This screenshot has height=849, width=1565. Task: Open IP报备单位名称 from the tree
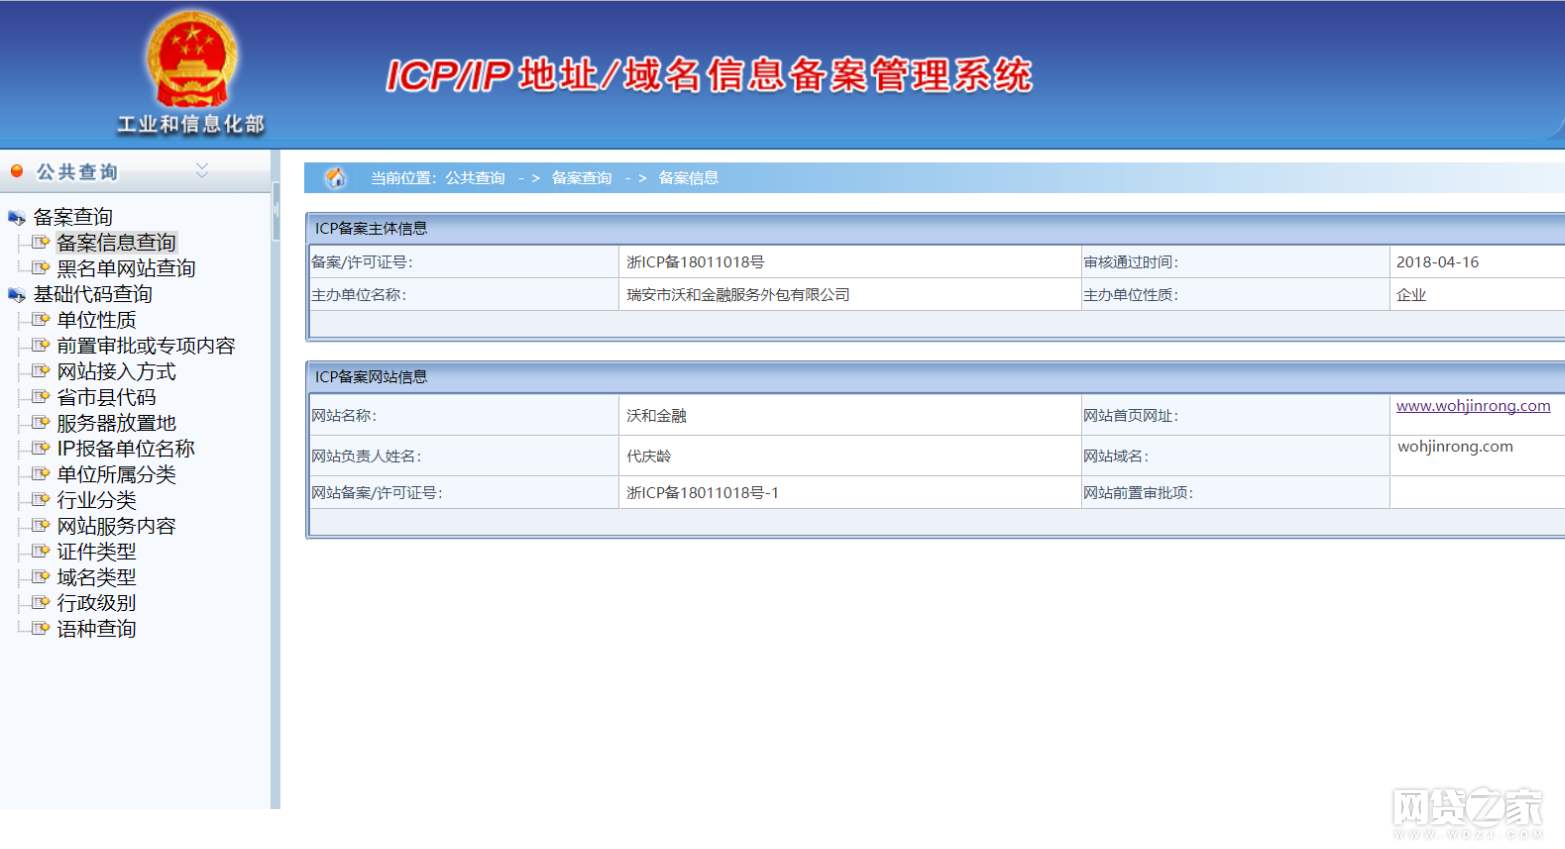tap(125, 449)
